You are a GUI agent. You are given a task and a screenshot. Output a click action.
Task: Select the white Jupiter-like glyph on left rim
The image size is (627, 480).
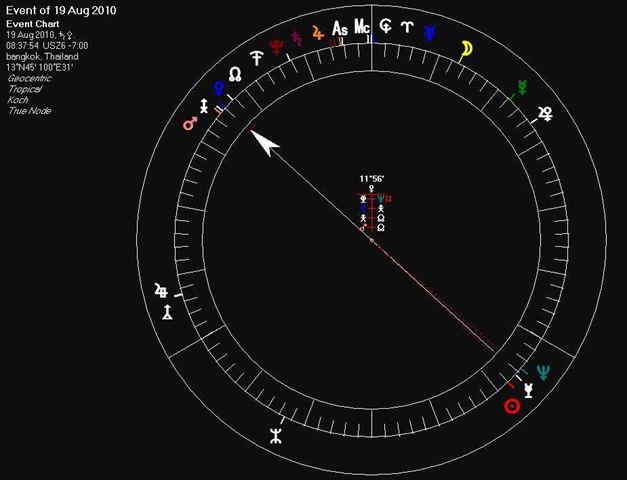tap(161, 290)
